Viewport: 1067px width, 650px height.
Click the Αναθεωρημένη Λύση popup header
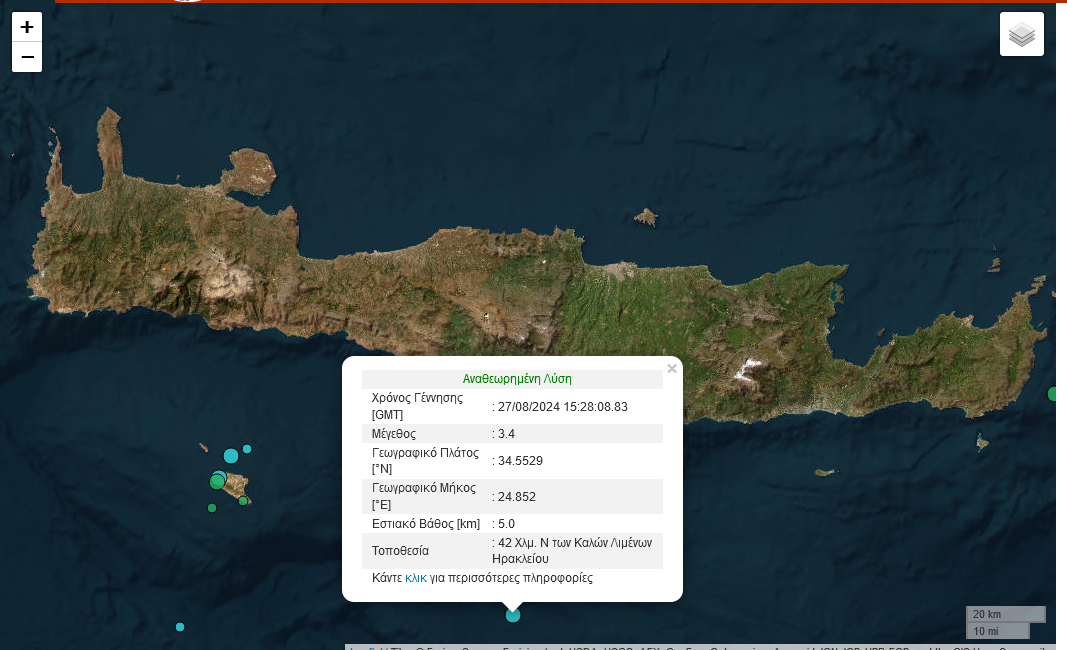coord(517,379)
